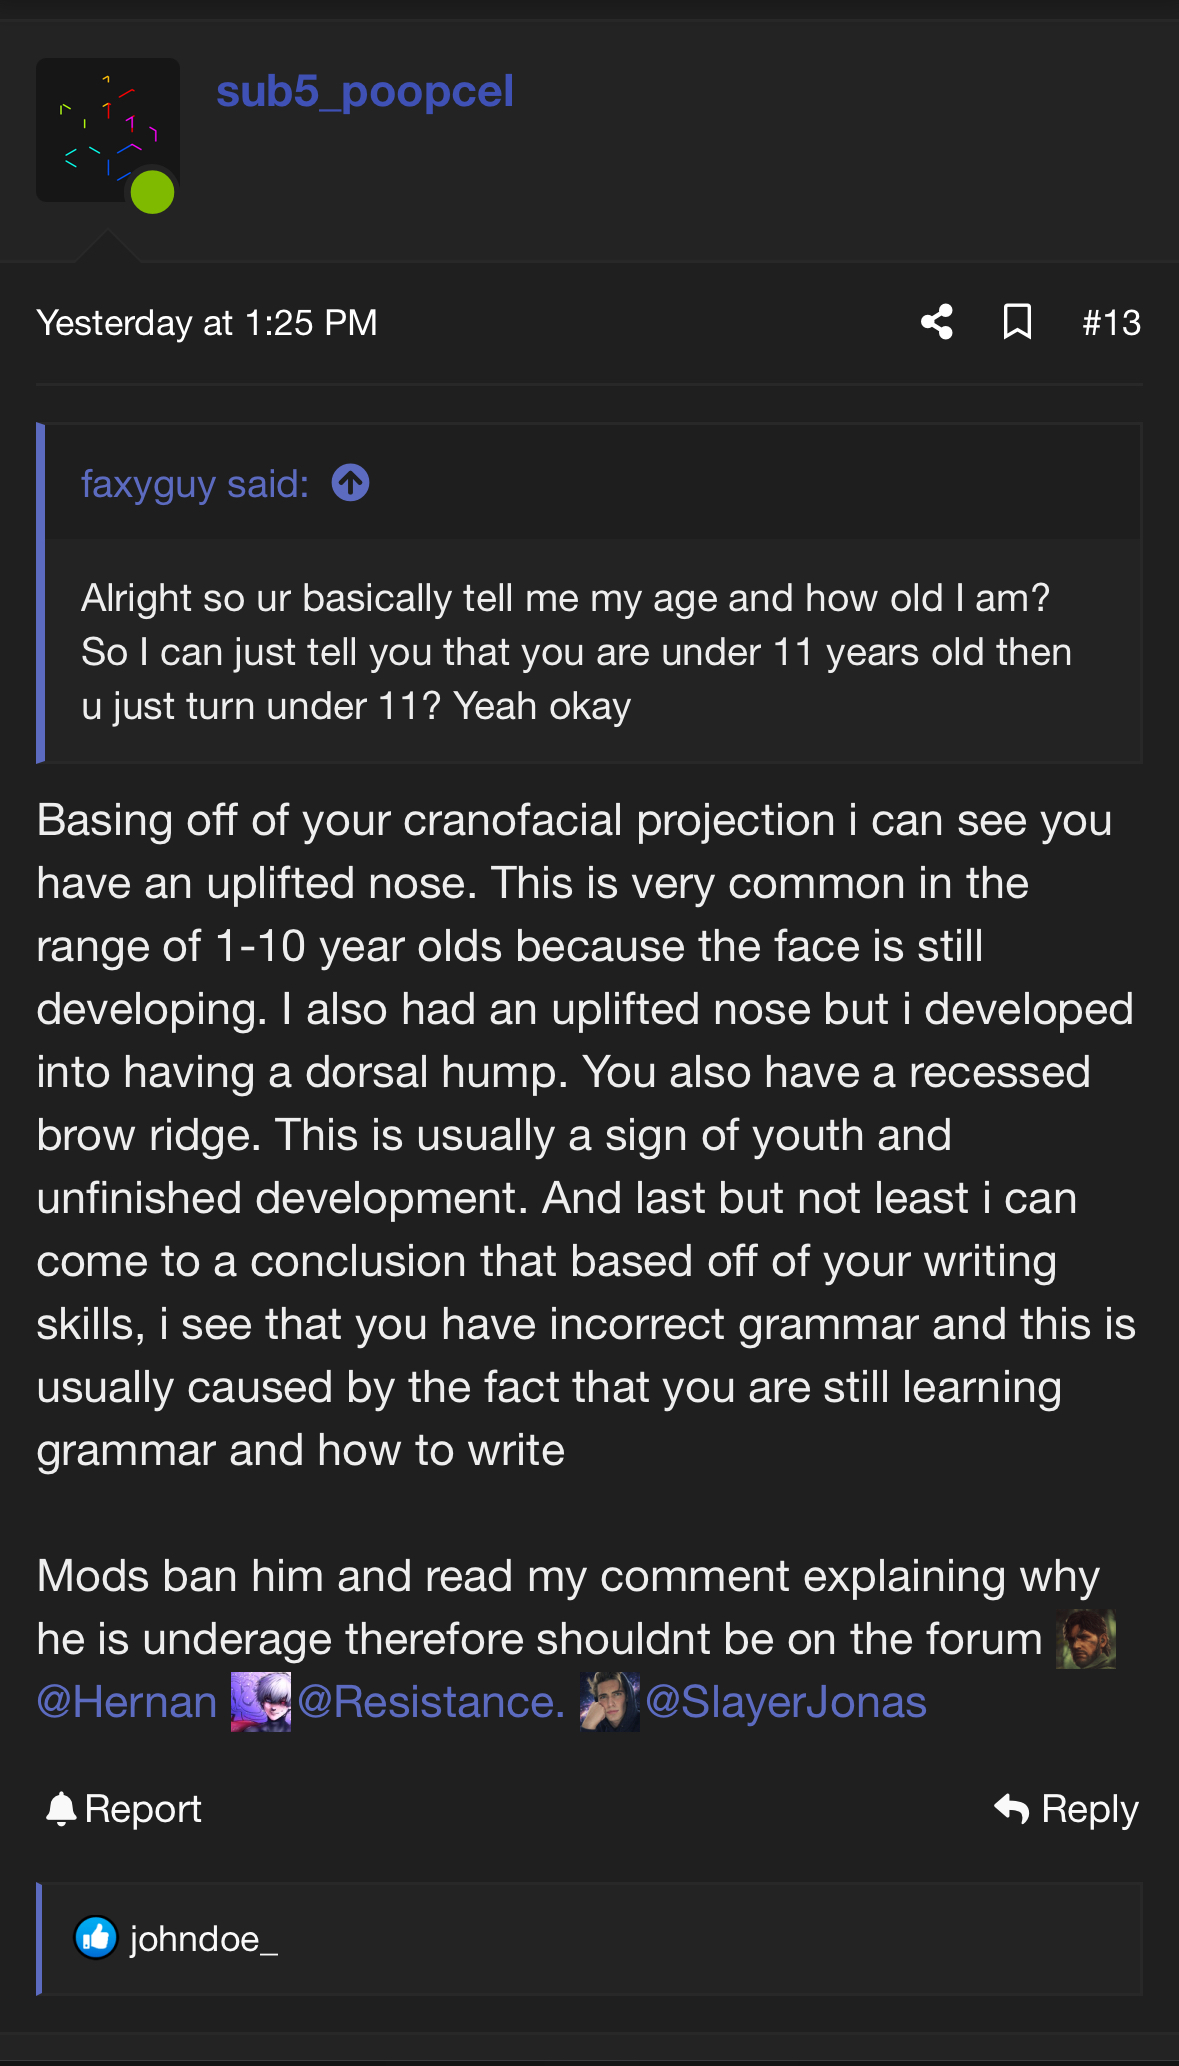Image resolution: width=1179 pixels, height=2066 pixels.
Task: Reply to sub5_poopcel's post
Action: point(1066,1809)
